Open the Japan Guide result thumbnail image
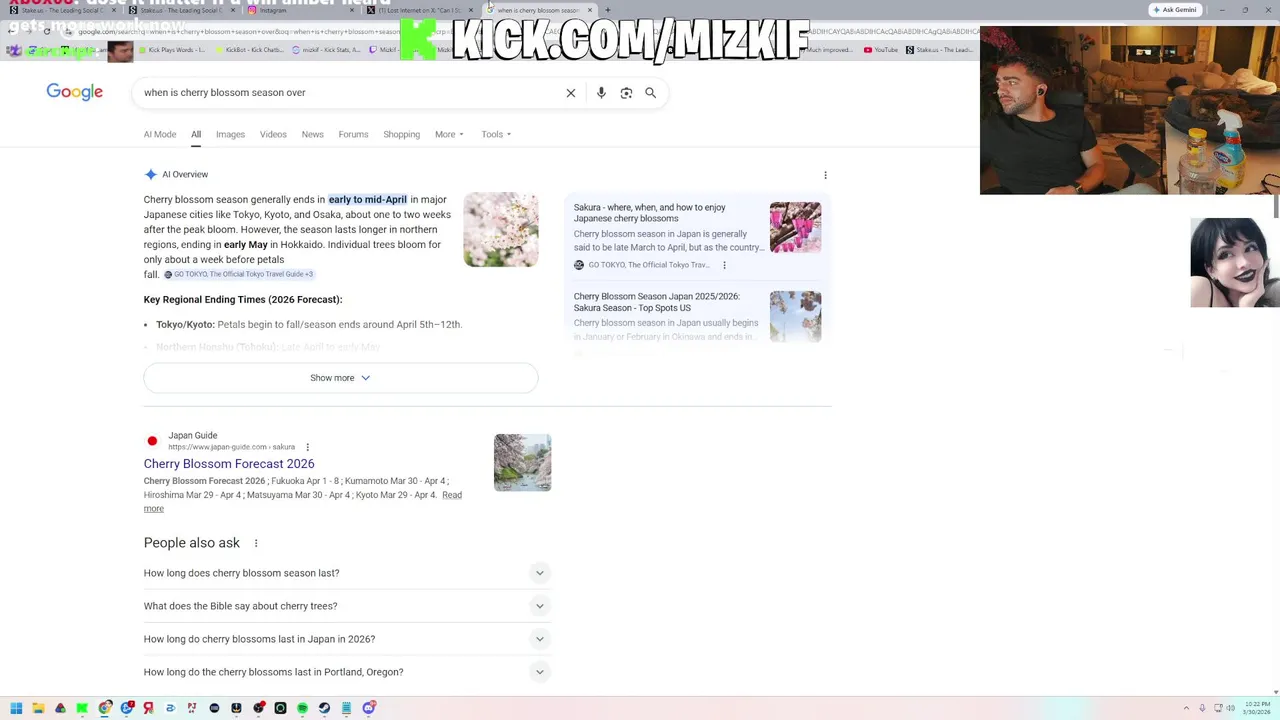The width and height of the screenshot is (1280, 720). coord(522,463)
